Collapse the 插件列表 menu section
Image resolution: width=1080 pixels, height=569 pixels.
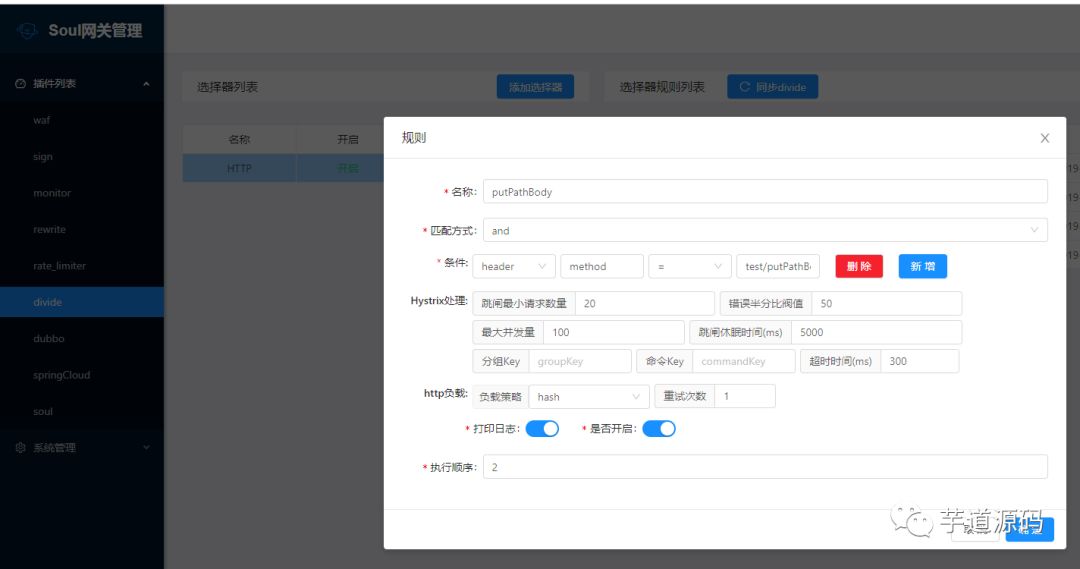tap(146, 83)
